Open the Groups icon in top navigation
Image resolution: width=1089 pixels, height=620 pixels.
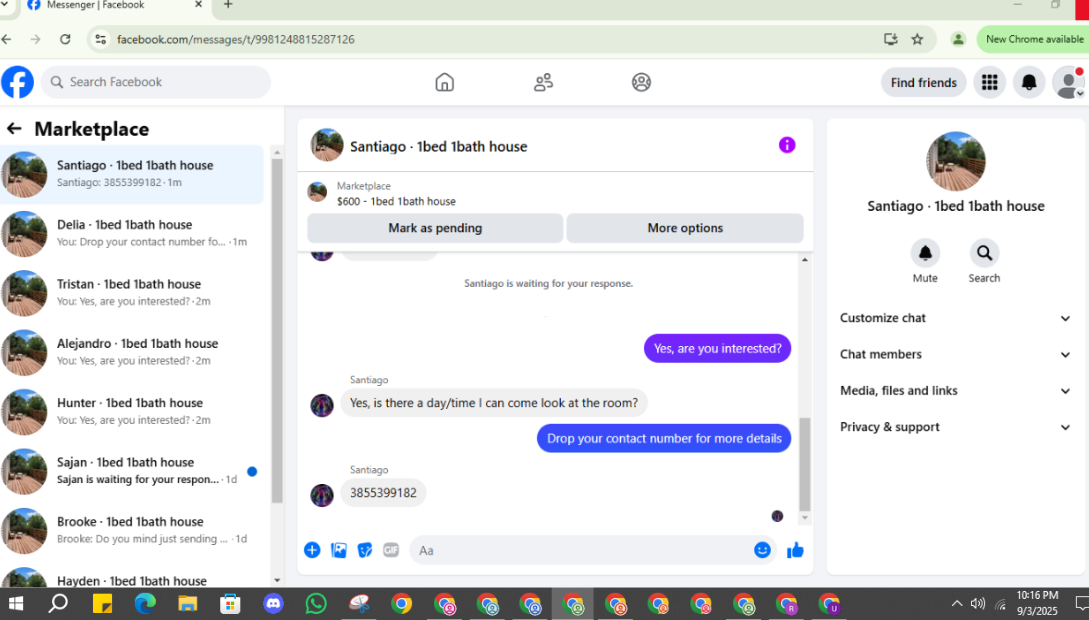(641, 83)
